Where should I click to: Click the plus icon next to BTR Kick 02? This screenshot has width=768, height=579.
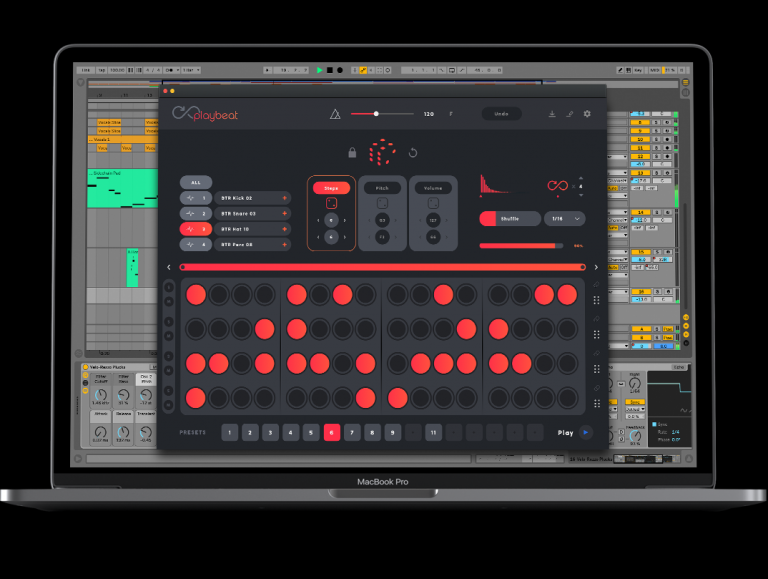click(285, 198)
